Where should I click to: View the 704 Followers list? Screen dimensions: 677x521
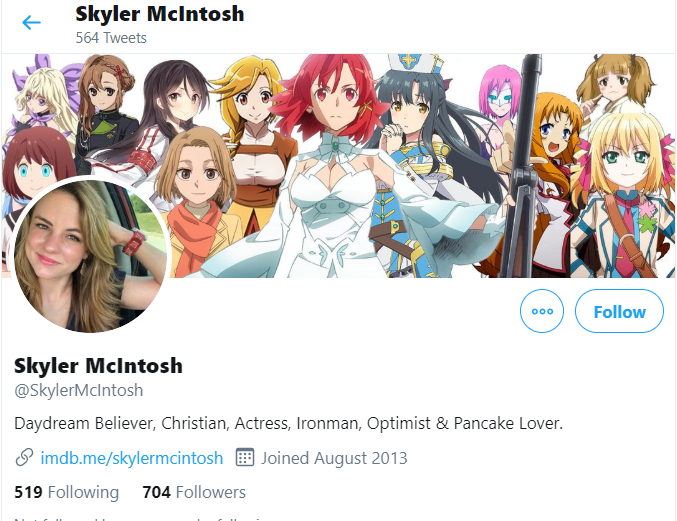[194, 492]
